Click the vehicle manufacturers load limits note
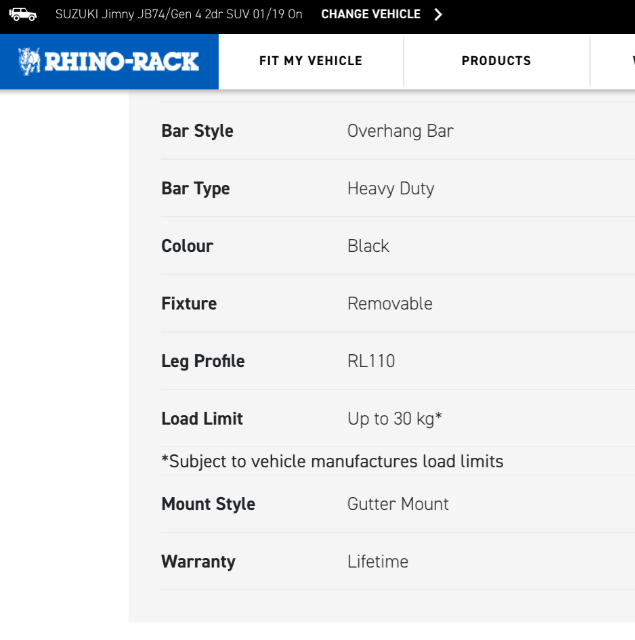Viewport: 635px width, 640px height. coord(333,462)
